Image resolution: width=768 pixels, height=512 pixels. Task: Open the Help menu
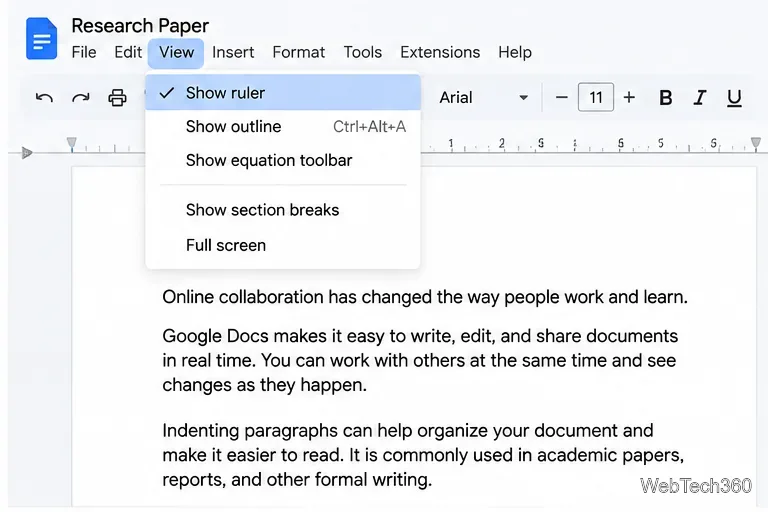tap(515, 52)
